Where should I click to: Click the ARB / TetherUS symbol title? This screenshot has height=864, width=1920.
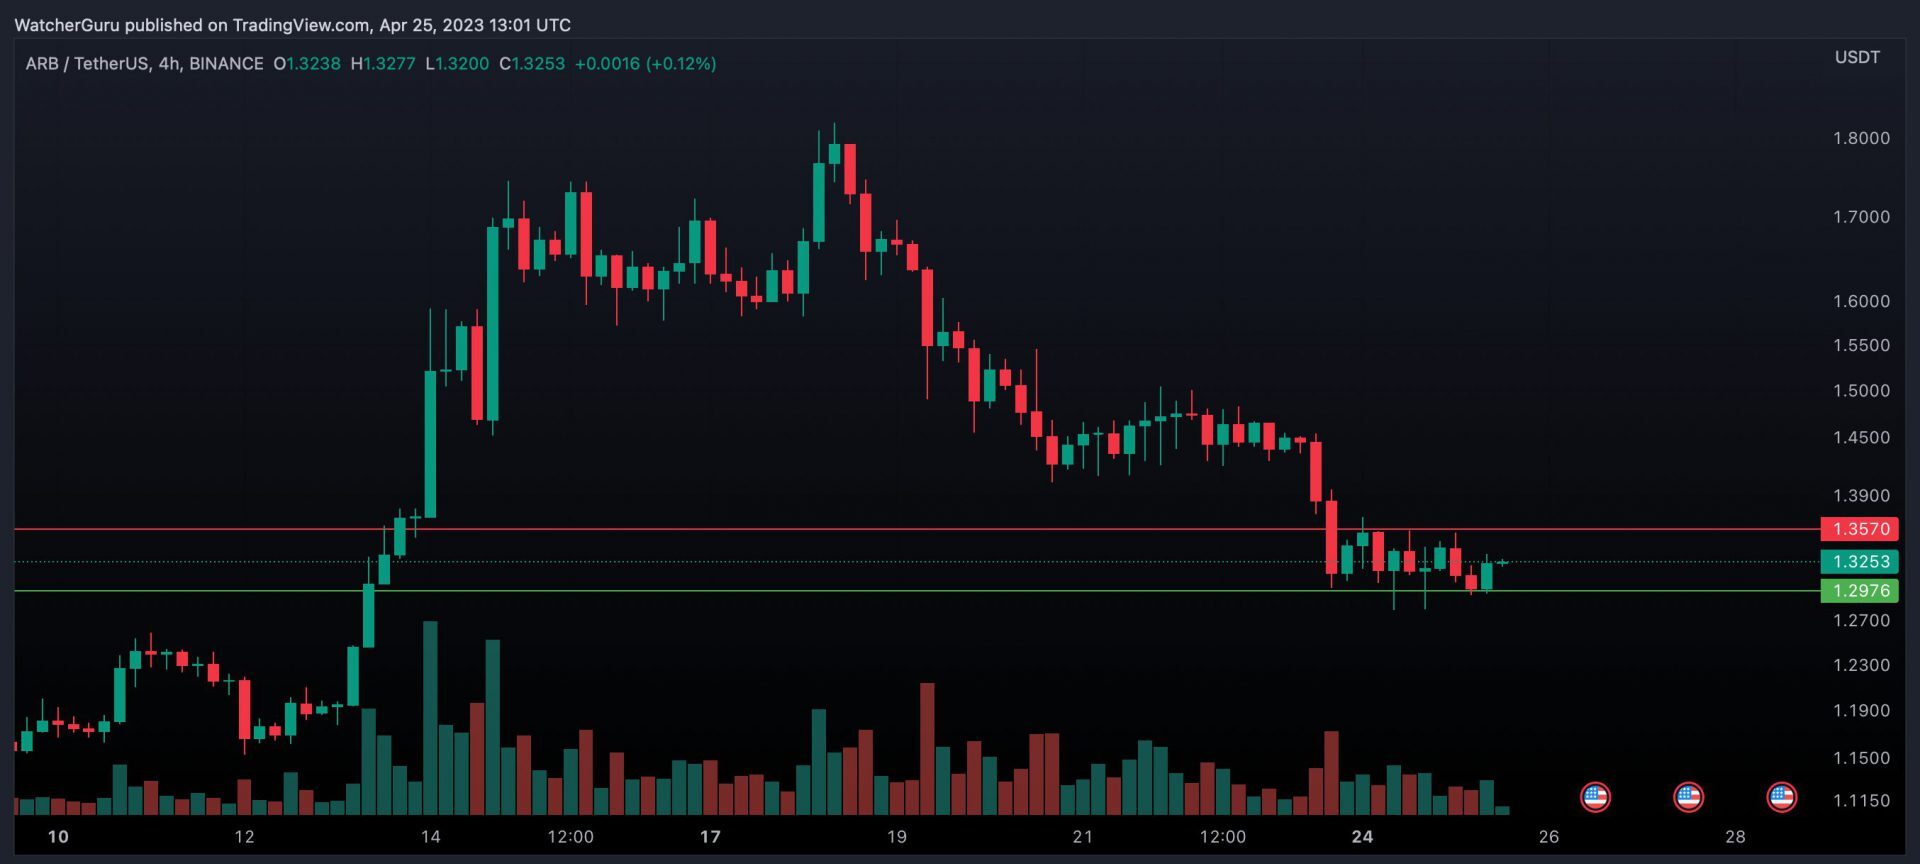87,64
